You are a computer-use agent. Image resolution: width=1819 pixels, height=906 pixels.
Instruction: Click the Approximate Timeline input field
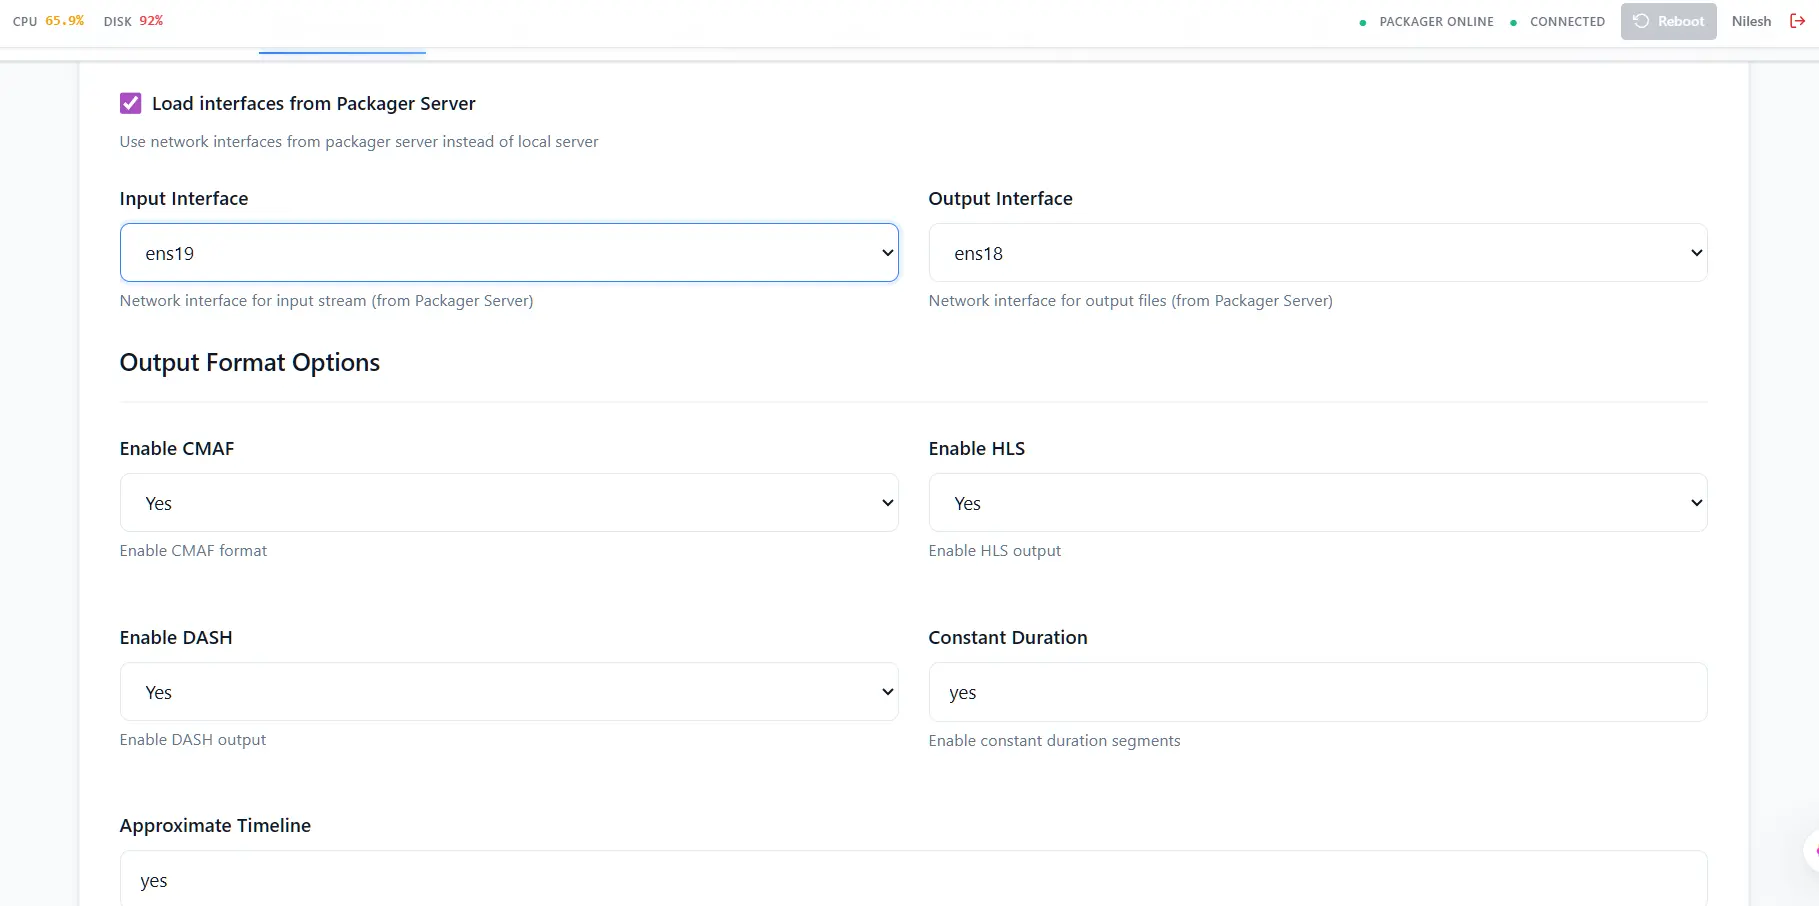click(913, 879)
